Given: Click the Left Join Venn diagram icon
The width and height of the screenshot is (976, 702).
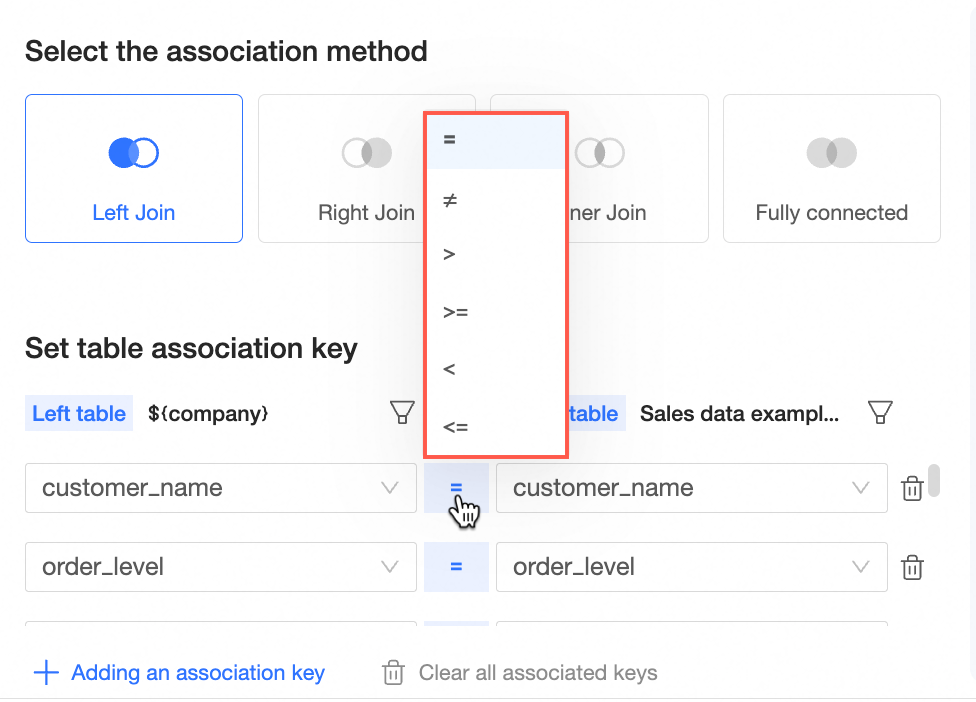Looking at the screenshot, I should [133, 153].
